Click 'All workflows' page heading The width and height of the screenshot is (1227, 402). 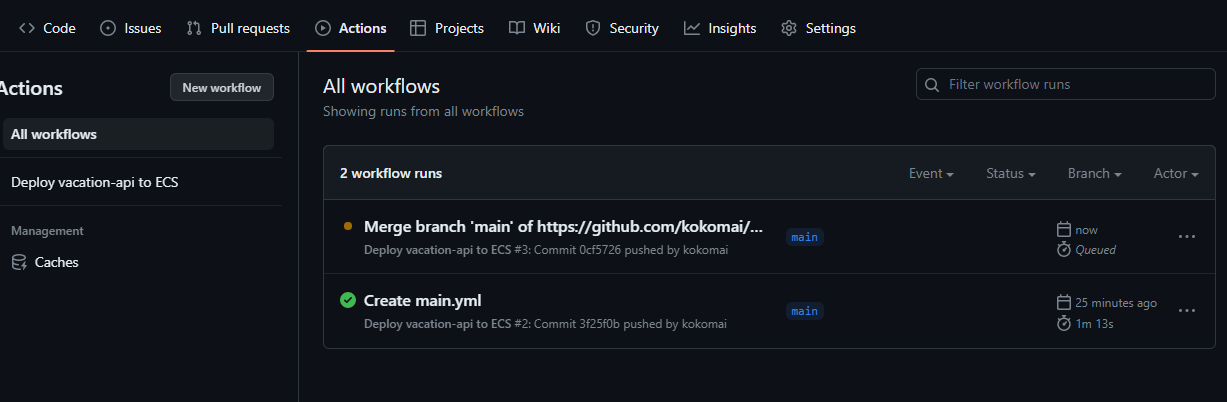pyautogui.click(x=381, y=86)
